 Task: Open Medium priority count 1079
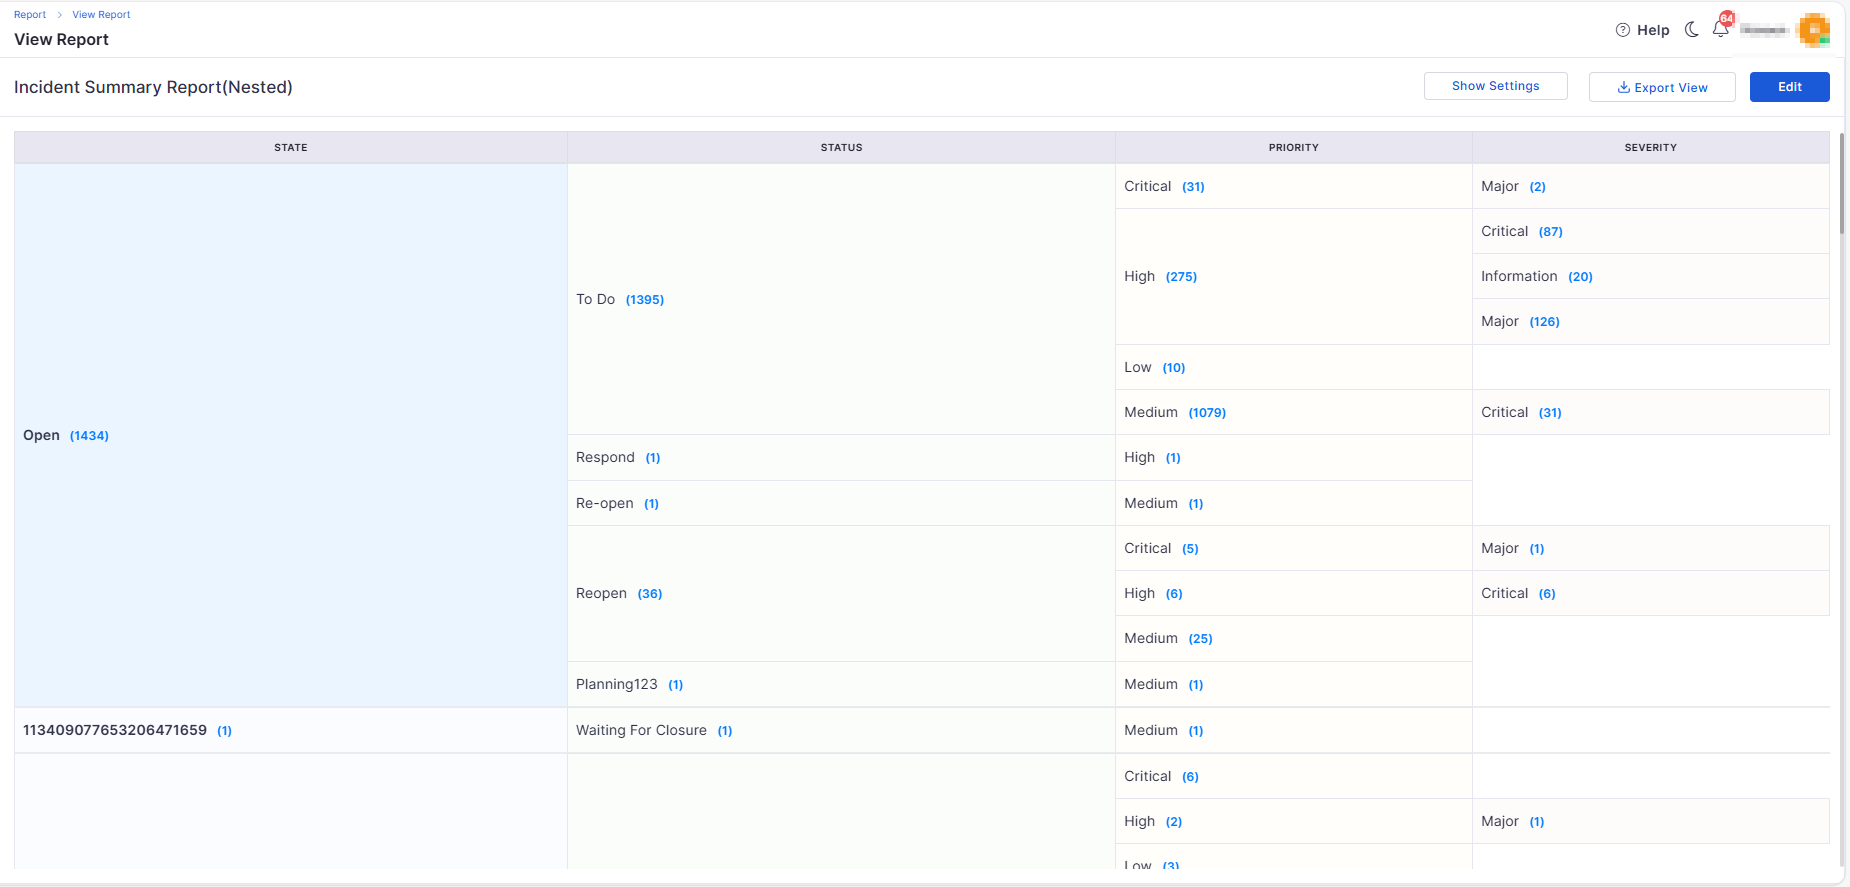(1207, 413)
